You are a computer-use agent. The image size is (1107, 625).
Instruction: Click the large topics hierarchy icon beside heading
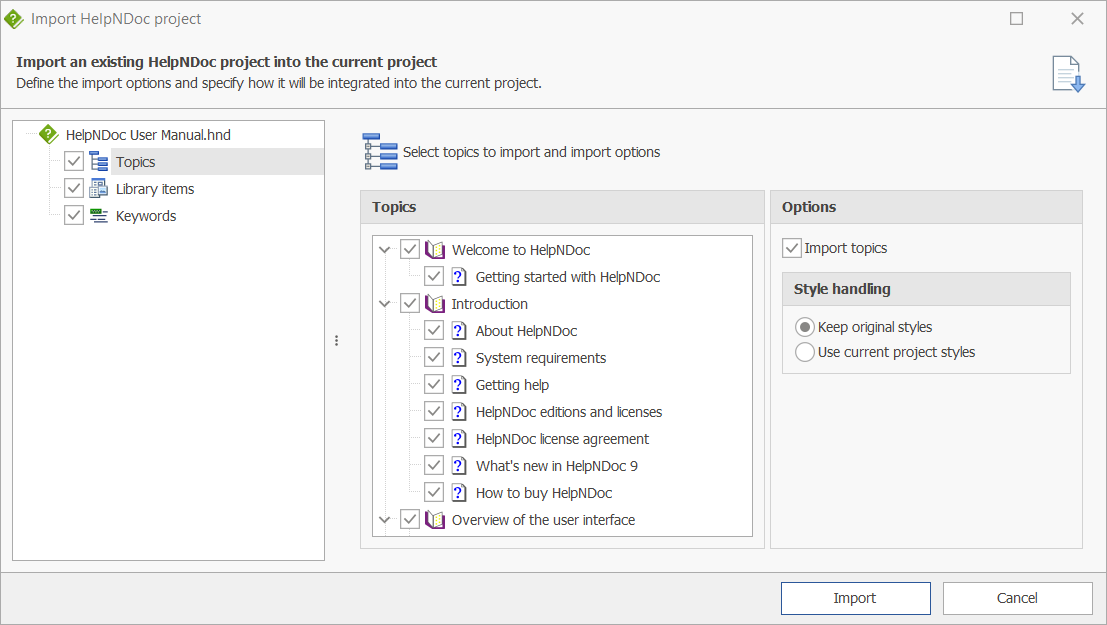coord(381,151)
